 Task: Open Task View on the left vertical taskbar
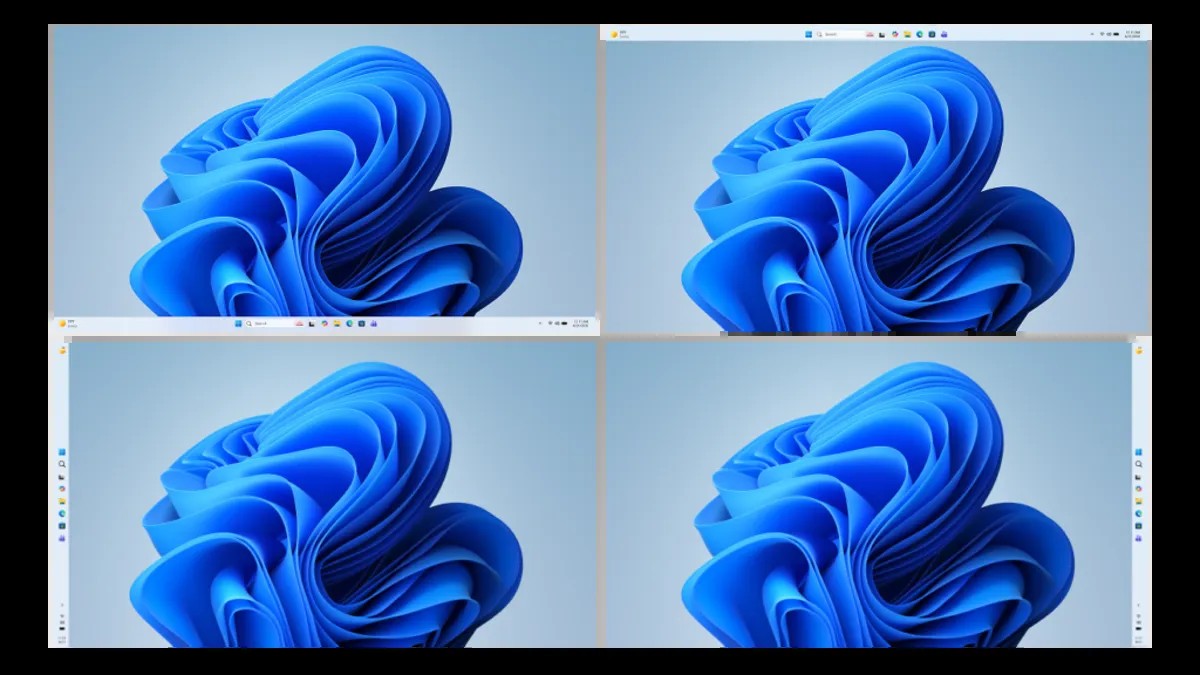click(x=62, y=477)
